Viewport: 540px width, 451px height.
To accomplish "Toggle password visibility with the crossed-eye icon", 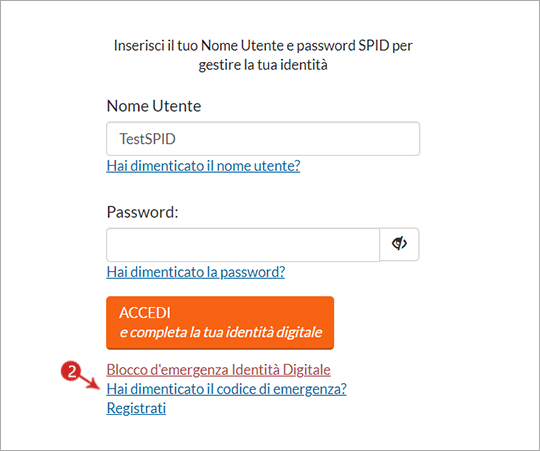I will (399, 244).
